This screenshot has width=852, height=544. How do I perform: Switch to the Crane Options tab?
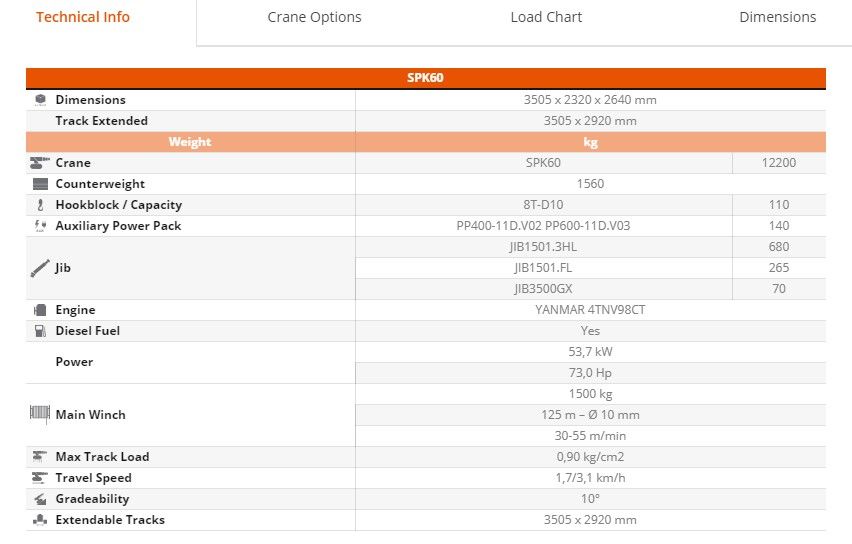coord(314,17)
